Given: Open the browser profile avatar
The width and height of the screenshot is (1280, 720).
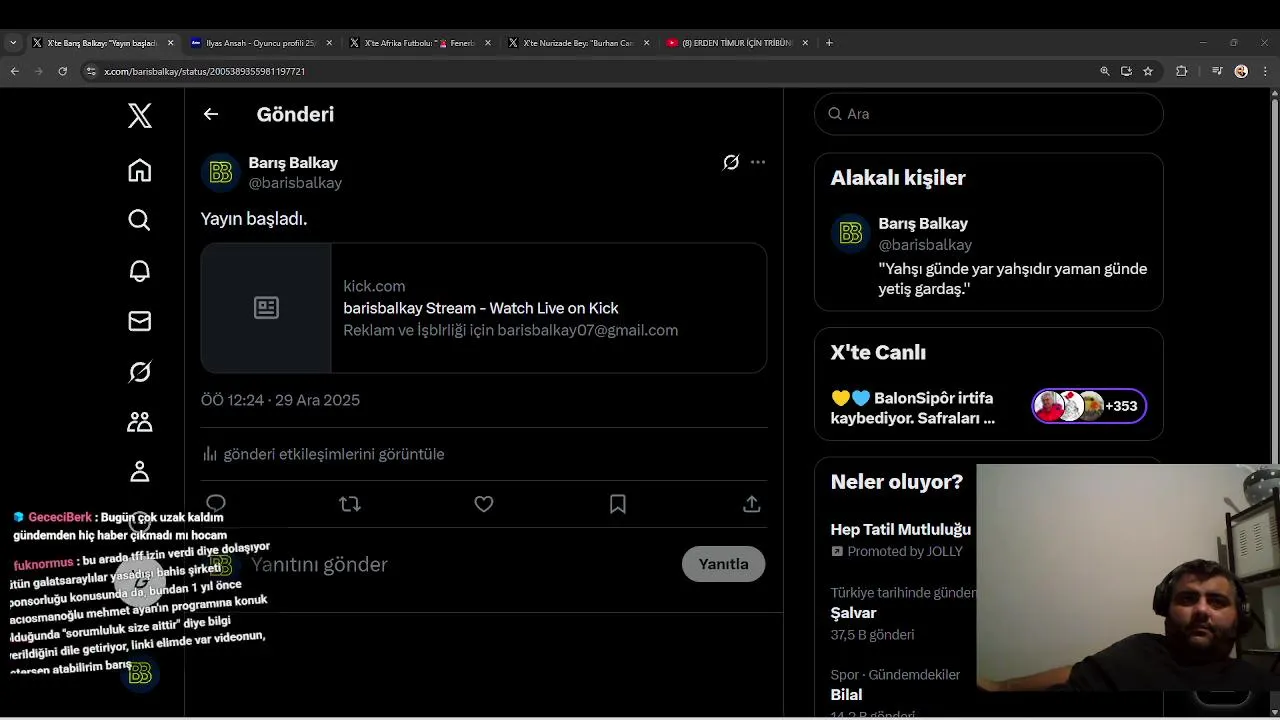Looking at the screenshot, I should coord(1241,71).
